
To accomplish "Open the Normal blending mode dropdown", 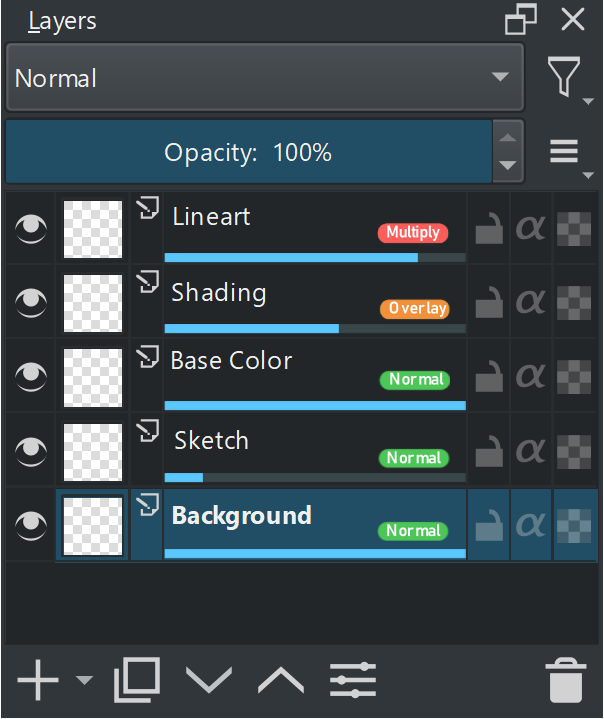I will [x=265, y=78].
